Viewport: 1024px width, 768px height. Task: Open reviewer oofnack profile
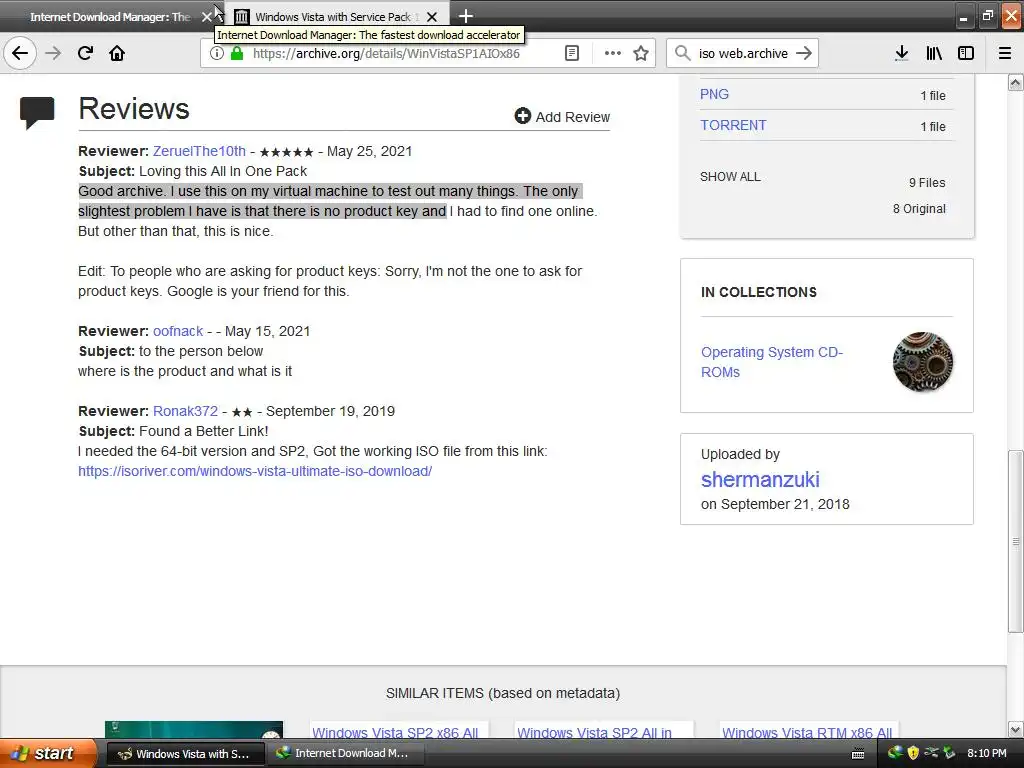click(178, 331)
